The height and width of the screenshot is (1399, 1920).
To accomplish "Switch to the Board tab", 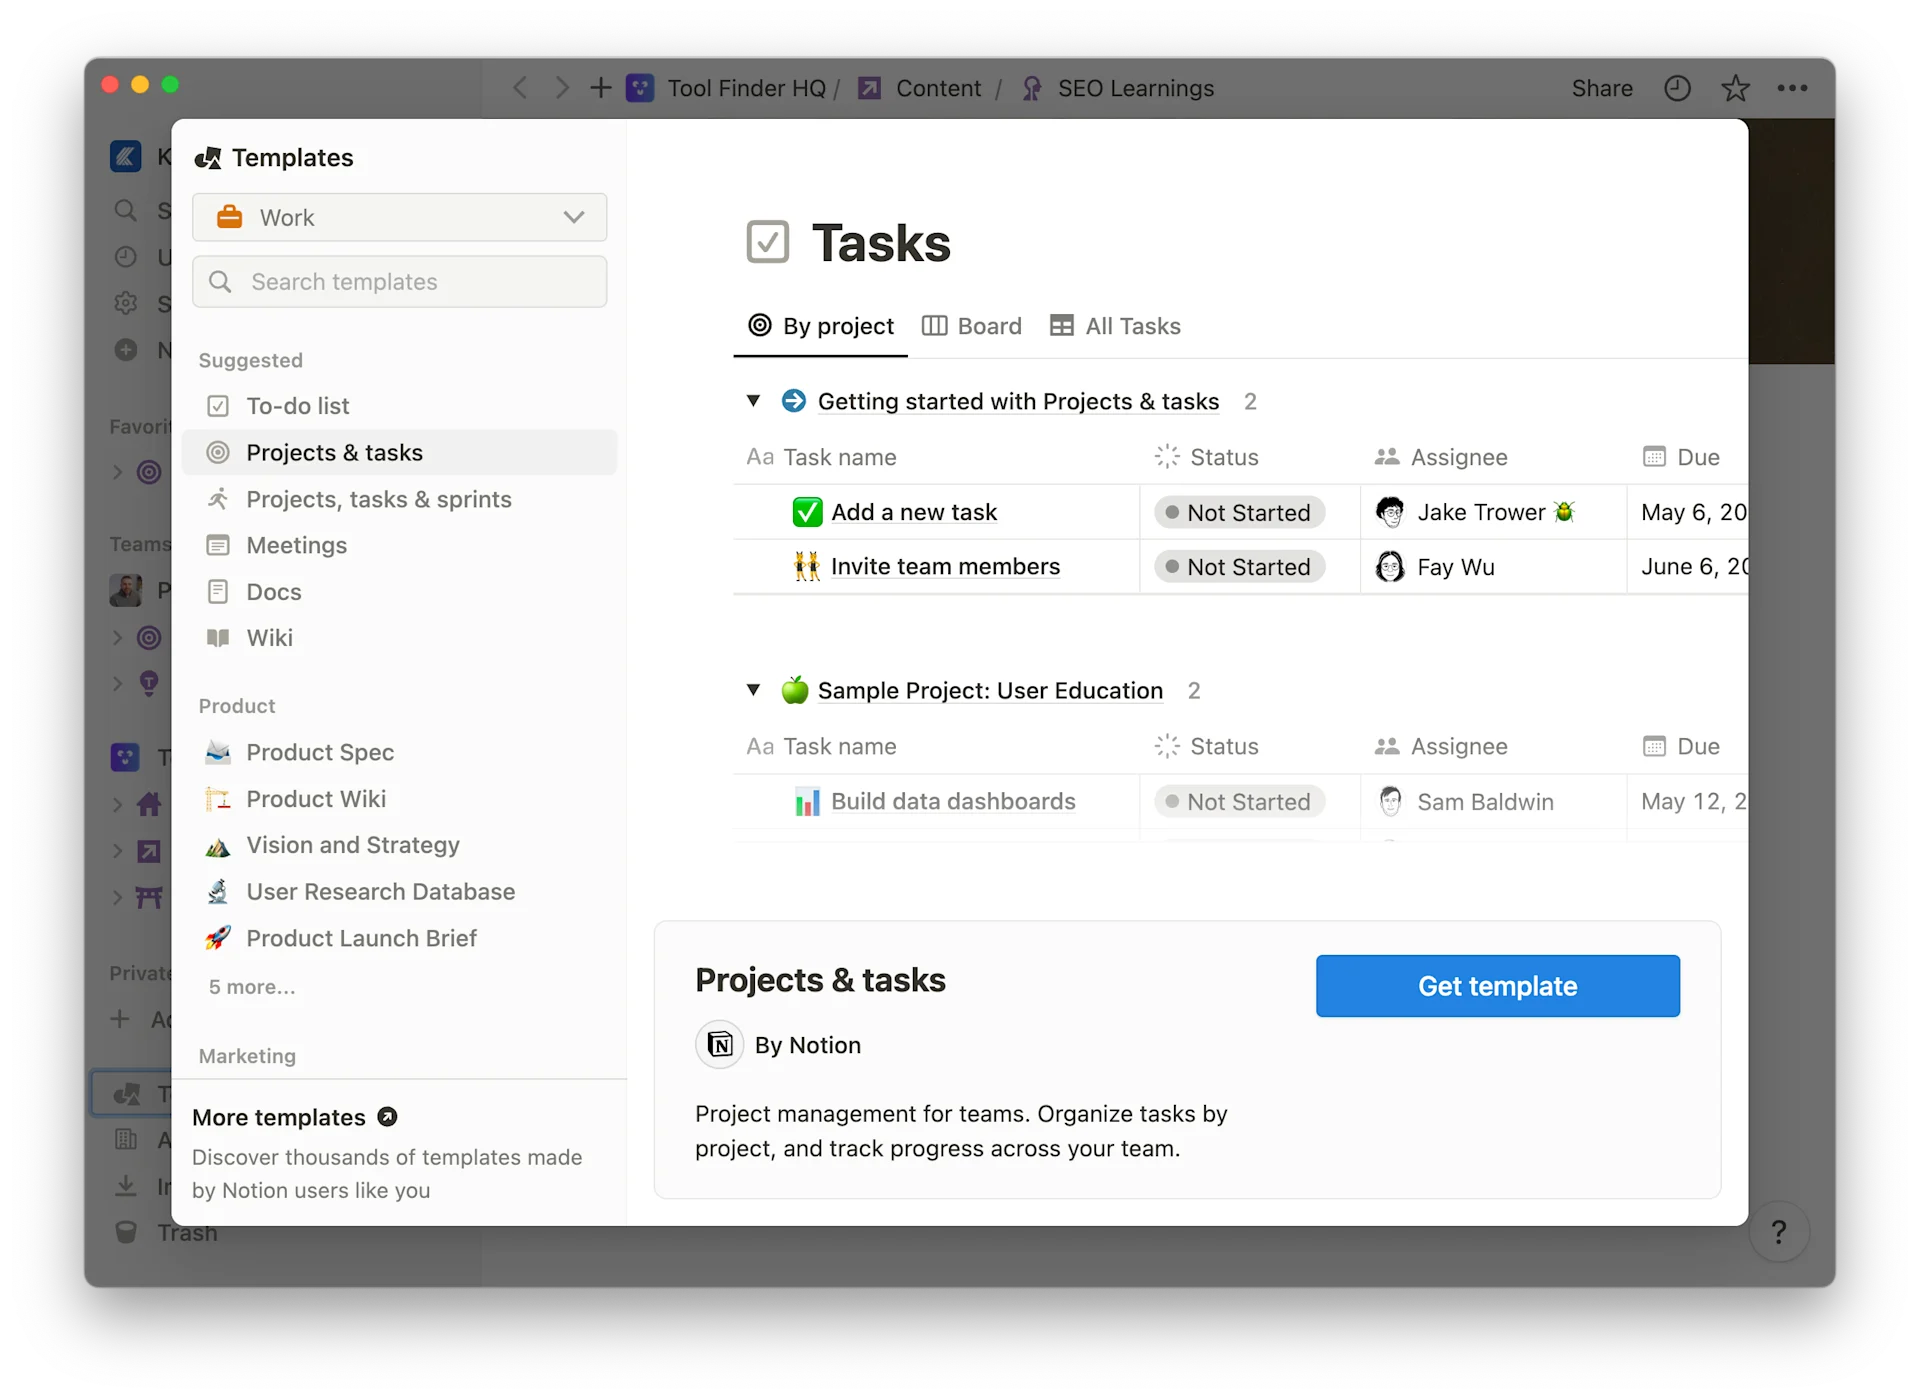I will pos(971,325).
